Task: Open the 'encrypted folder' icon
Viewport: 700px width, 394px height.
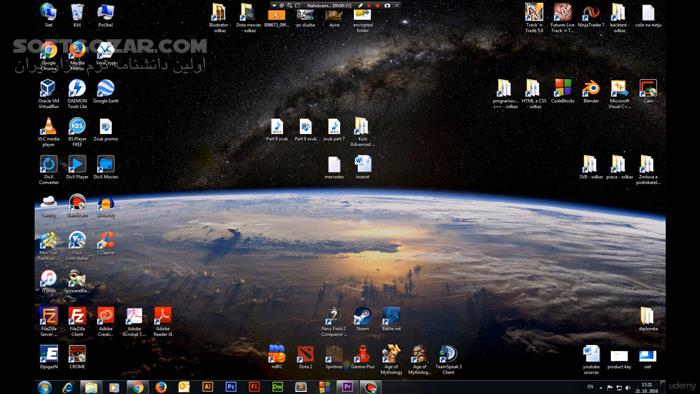Action: (362, 20)
